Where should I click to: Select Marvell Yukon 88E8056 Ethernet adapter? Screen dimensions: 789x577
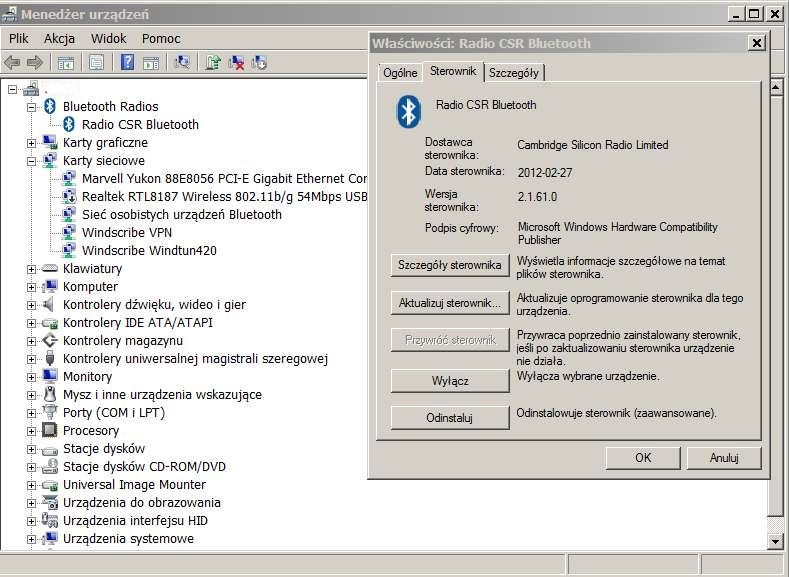coord(224,179)
